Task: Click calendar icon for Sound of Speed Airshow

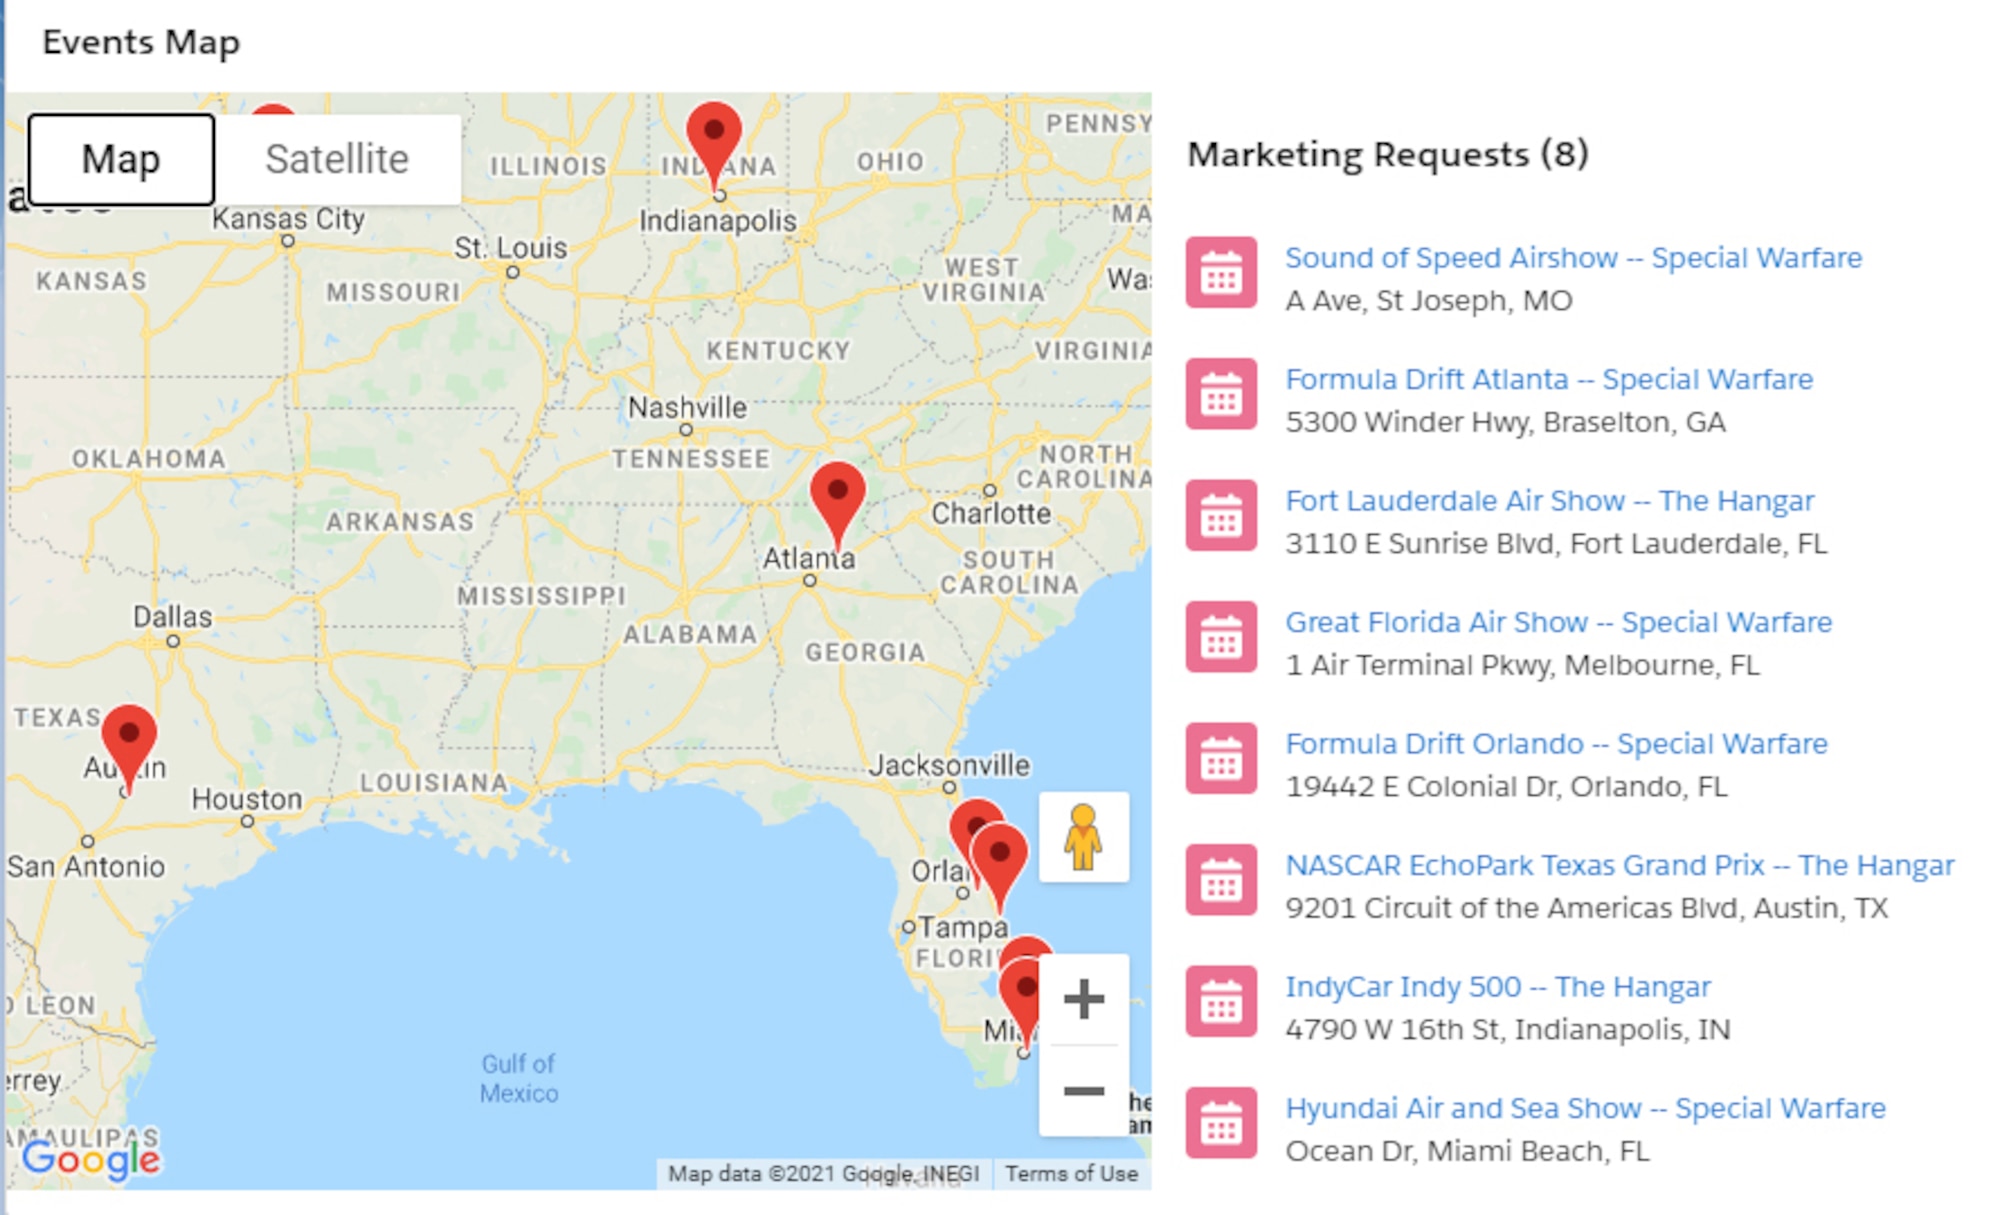Action: tap(1221, 272)
